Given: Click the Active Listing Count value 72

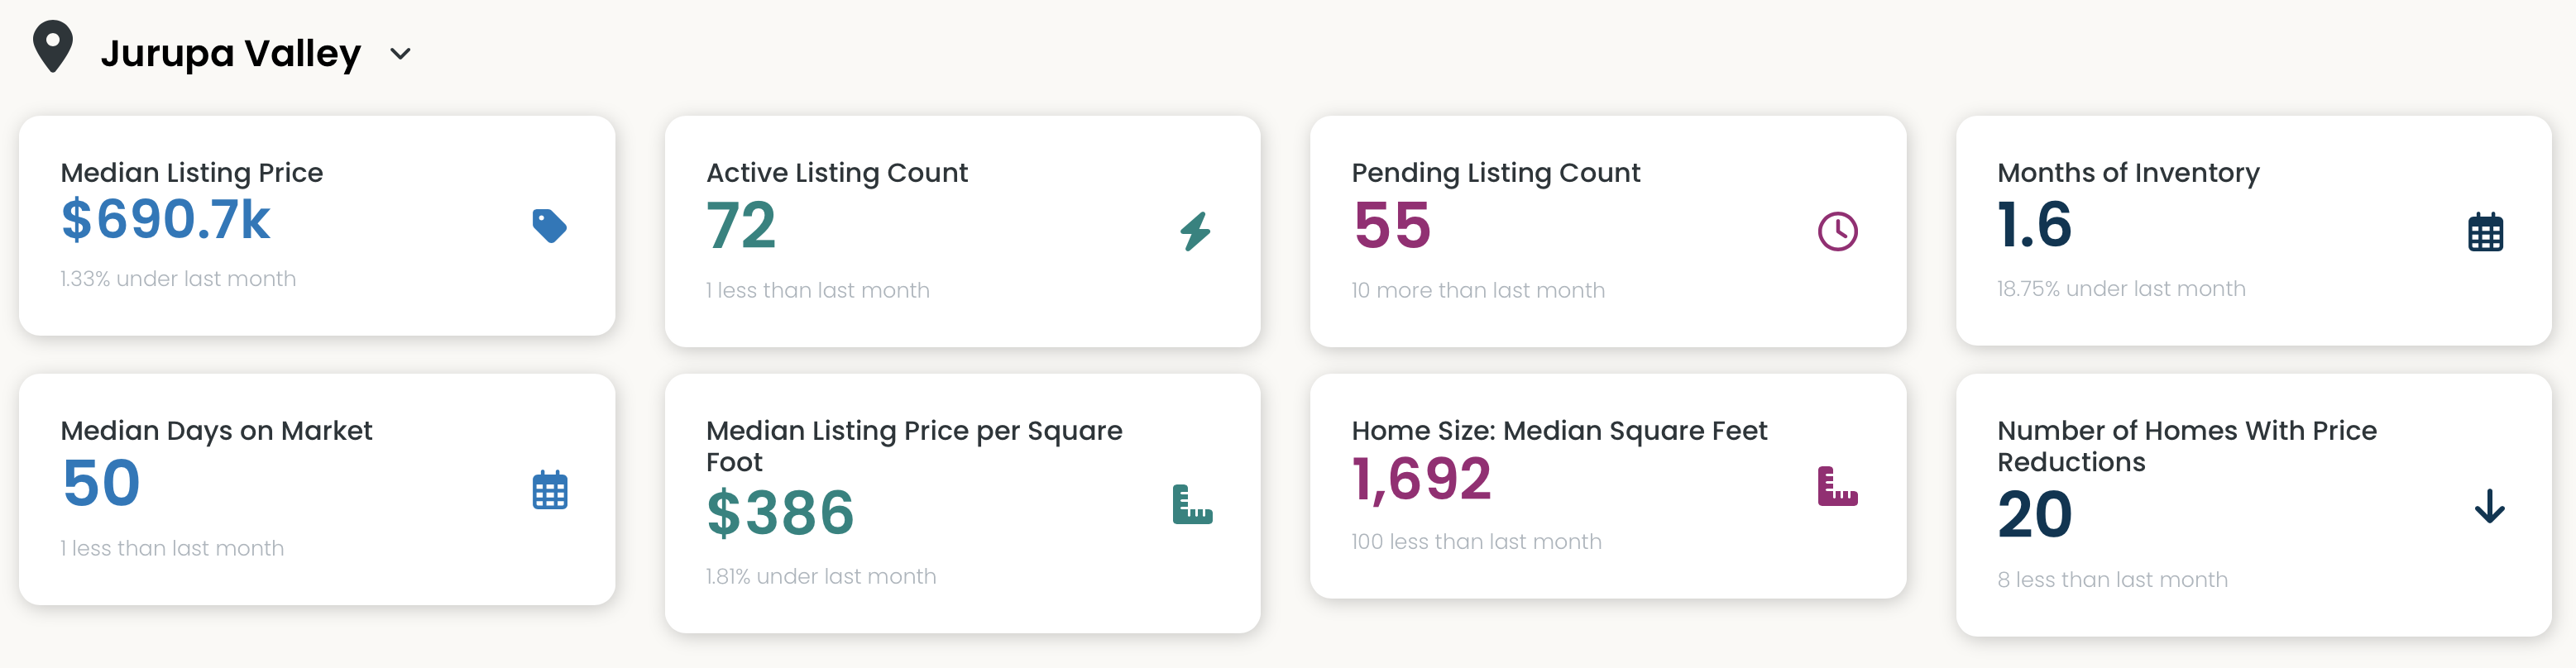Looking at the screenshot, I should point(741,225).
